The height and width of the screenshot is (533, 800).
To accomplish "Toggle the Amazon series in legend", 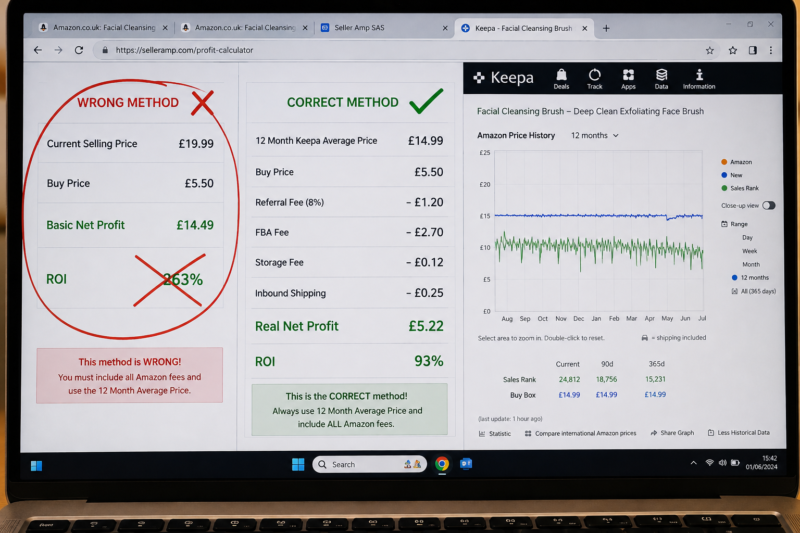I will [736, 162].
